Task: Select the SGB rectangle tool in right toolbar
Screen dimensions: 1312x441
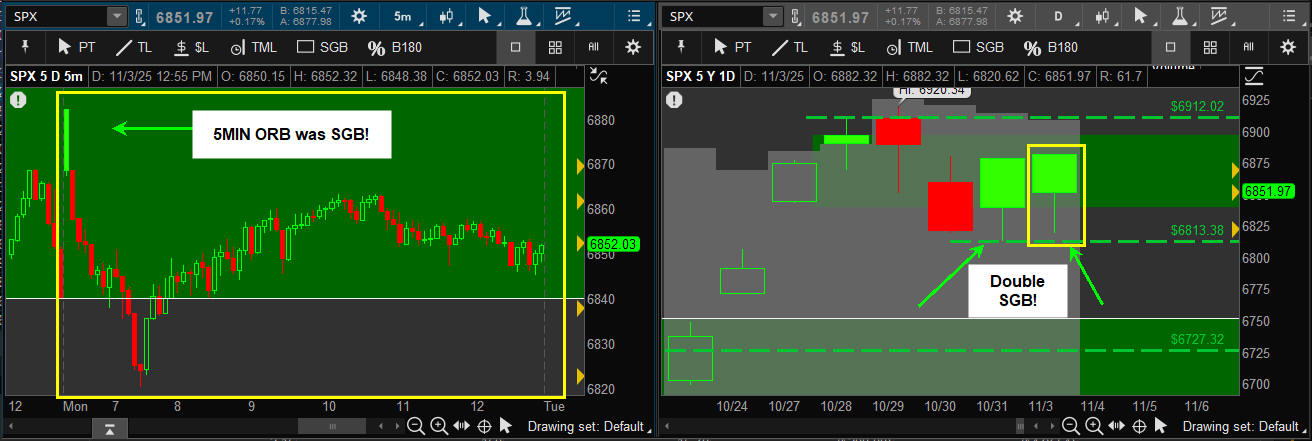Action: [977, 47]
